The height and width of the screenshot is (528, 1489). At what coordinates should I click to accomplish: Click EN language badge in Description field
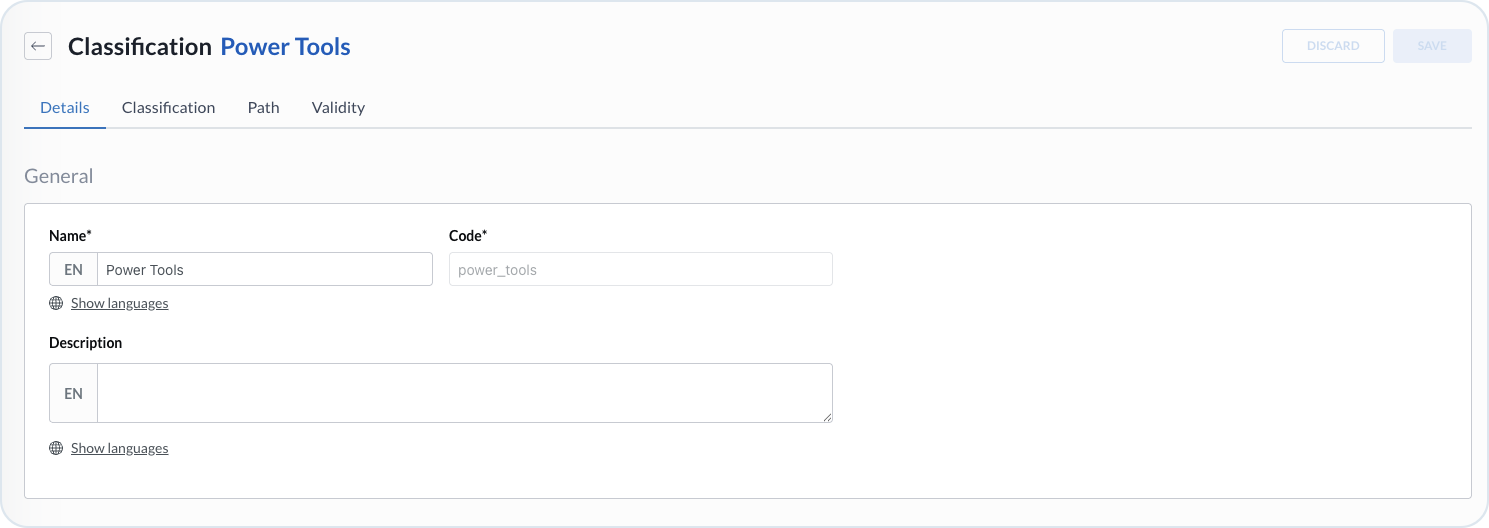(73, 393)
